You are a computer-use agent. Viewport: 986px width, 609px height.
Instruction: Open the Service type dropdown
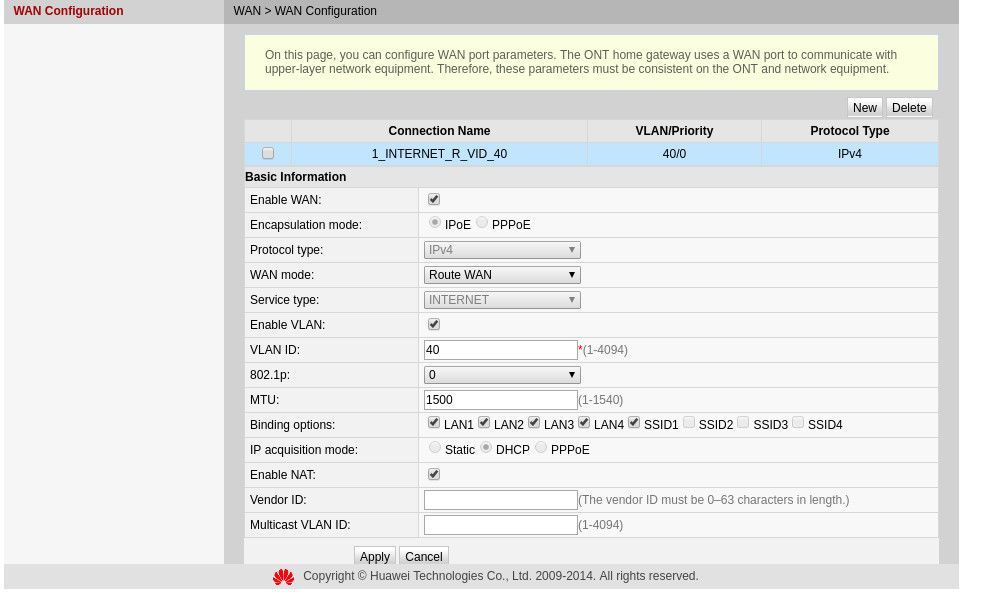click(x=502, y=300)
